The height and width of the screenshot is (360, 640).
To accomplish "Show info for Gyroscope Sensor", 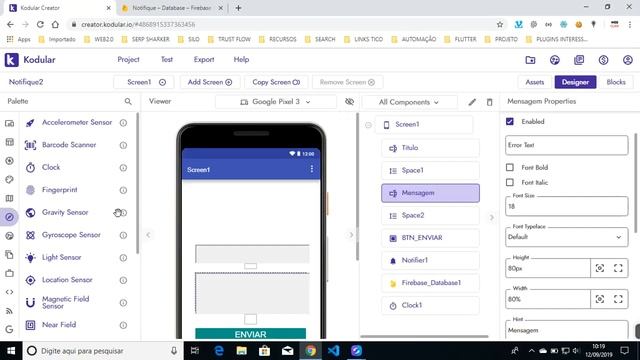I will coord(123,235).
